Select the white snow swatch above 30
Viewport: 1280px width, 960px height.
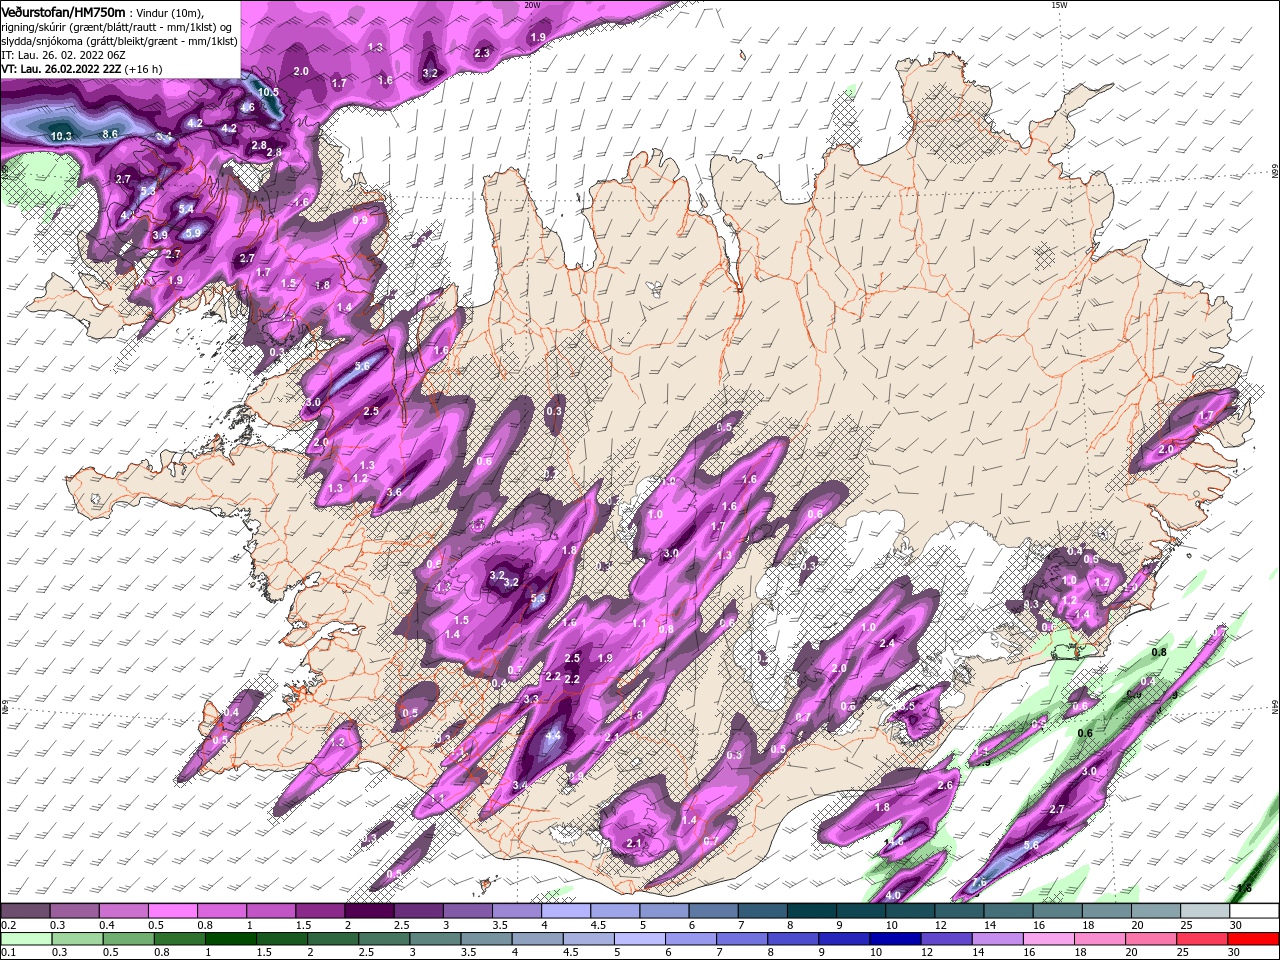point(1254,911)
